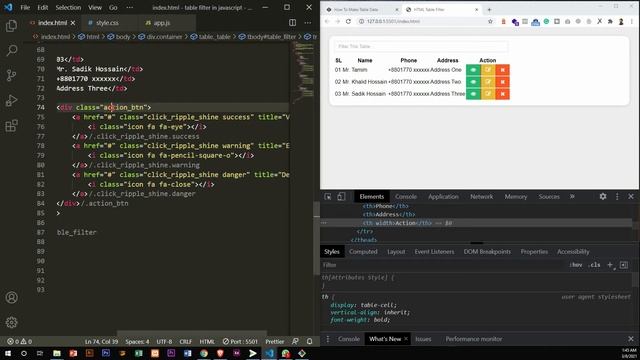Toggle the :hov element state panel
Screen dimensions: 640x360
point(576,265)
